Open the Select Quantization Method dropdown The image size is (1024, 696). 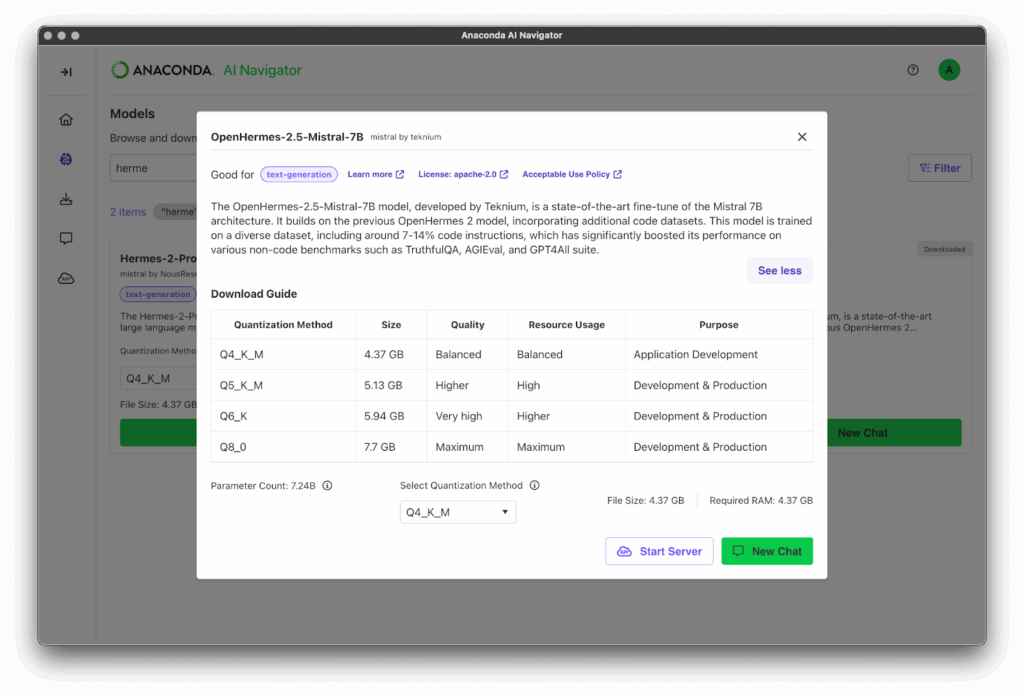(458, 512)
